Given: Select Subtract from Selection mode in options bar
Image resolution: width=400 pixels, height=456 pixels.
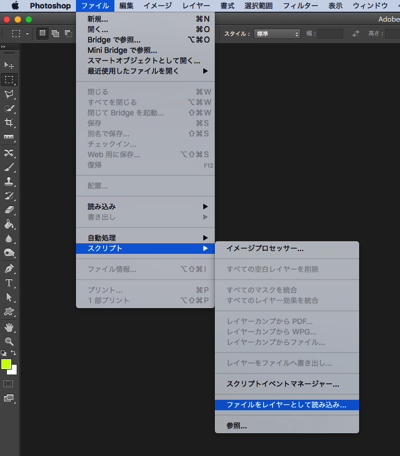Looking at the screenshot, I should pos(68,33).
